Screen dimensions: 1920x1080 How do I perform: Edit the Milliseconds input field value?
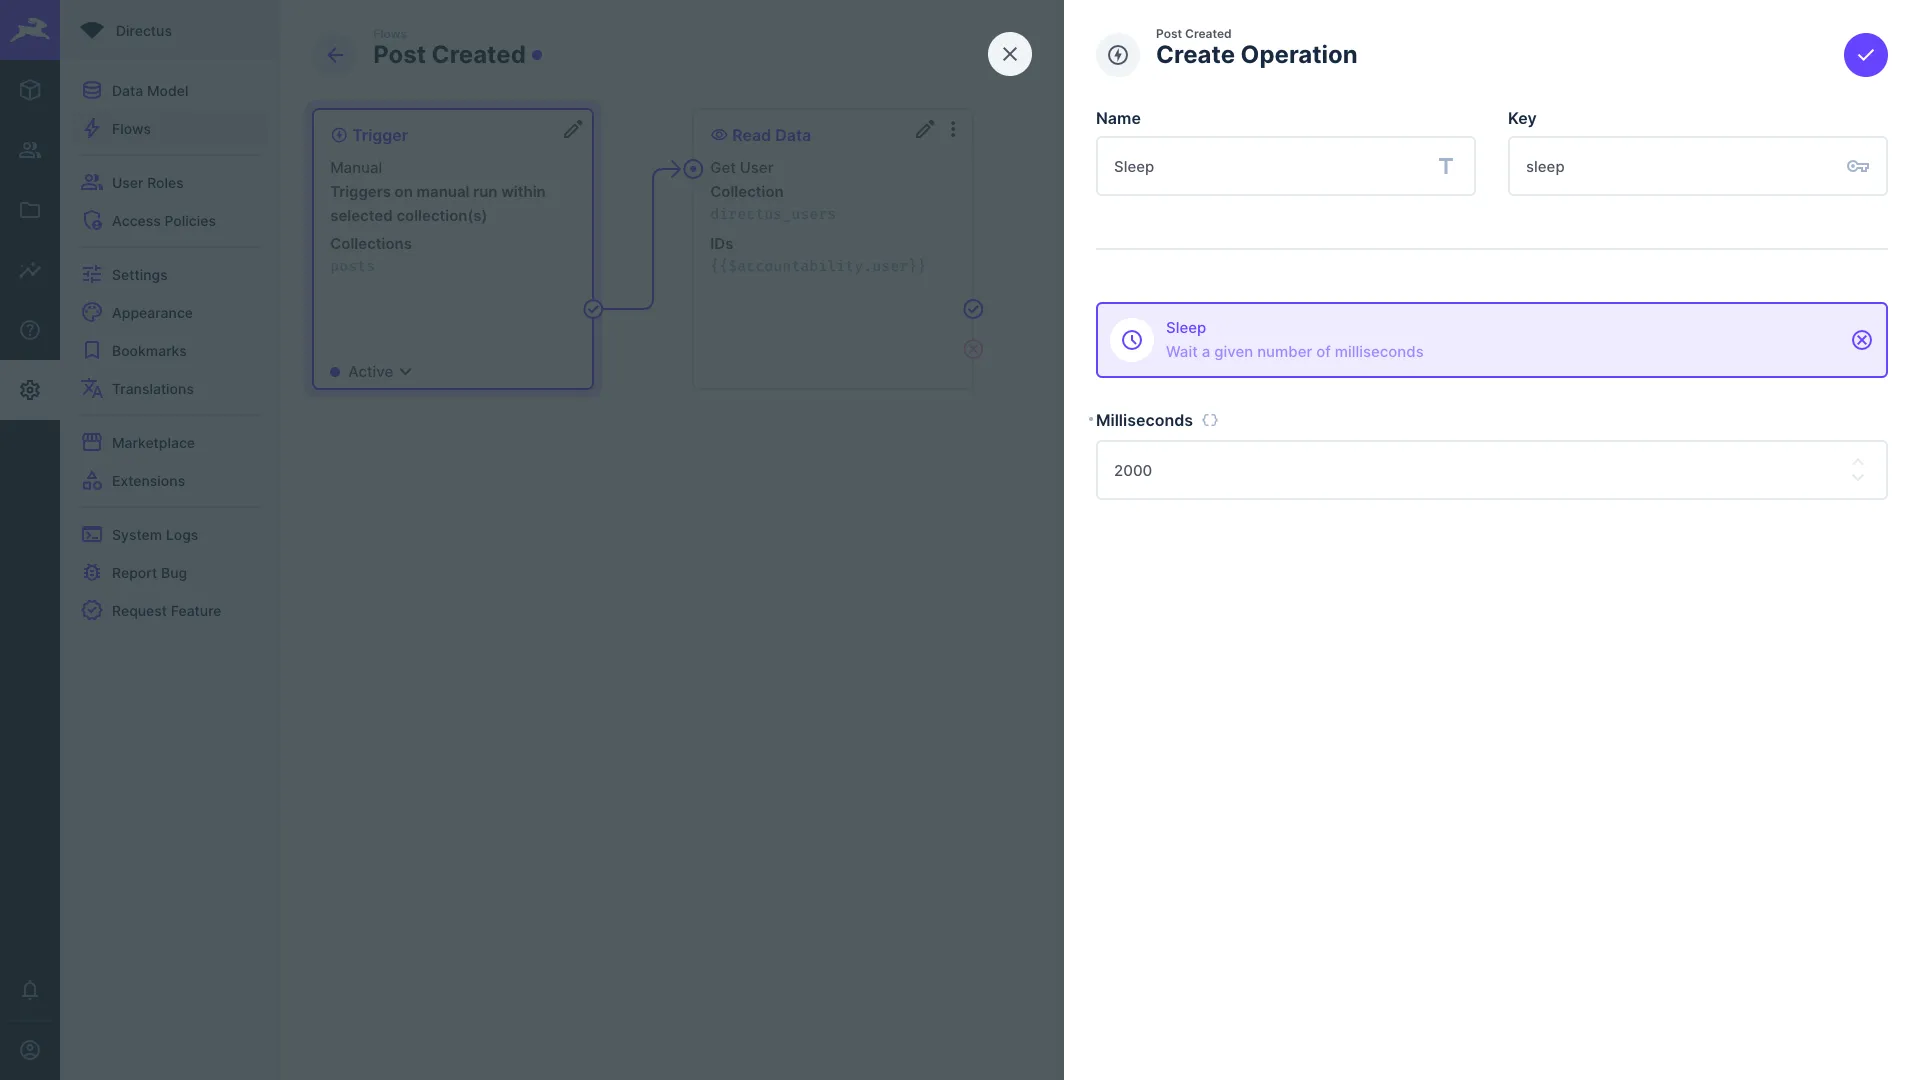(x=1491, y=469)
